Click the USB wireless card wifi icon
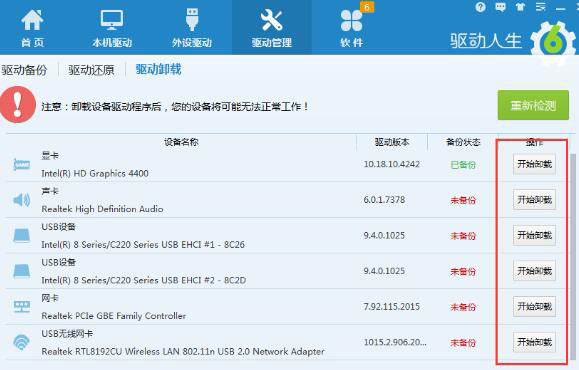 21,342
